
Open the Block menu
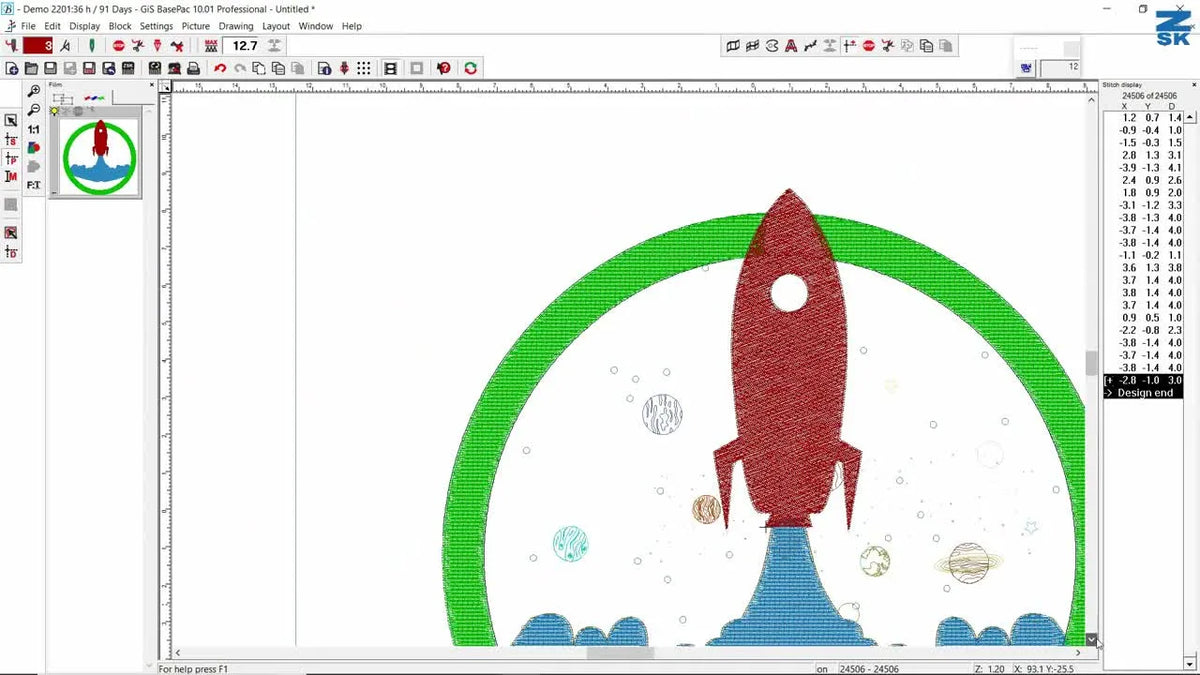120,26
